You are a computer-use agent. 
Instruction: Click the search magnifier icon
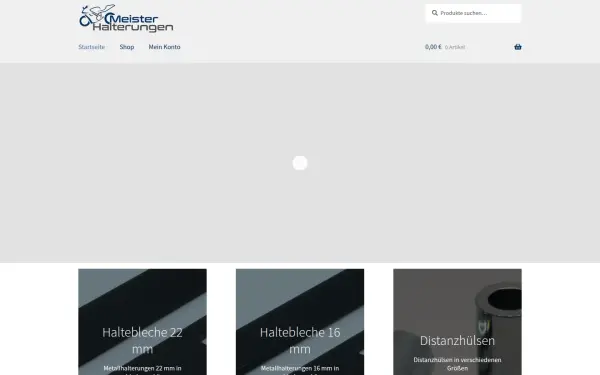pos(435,13)
